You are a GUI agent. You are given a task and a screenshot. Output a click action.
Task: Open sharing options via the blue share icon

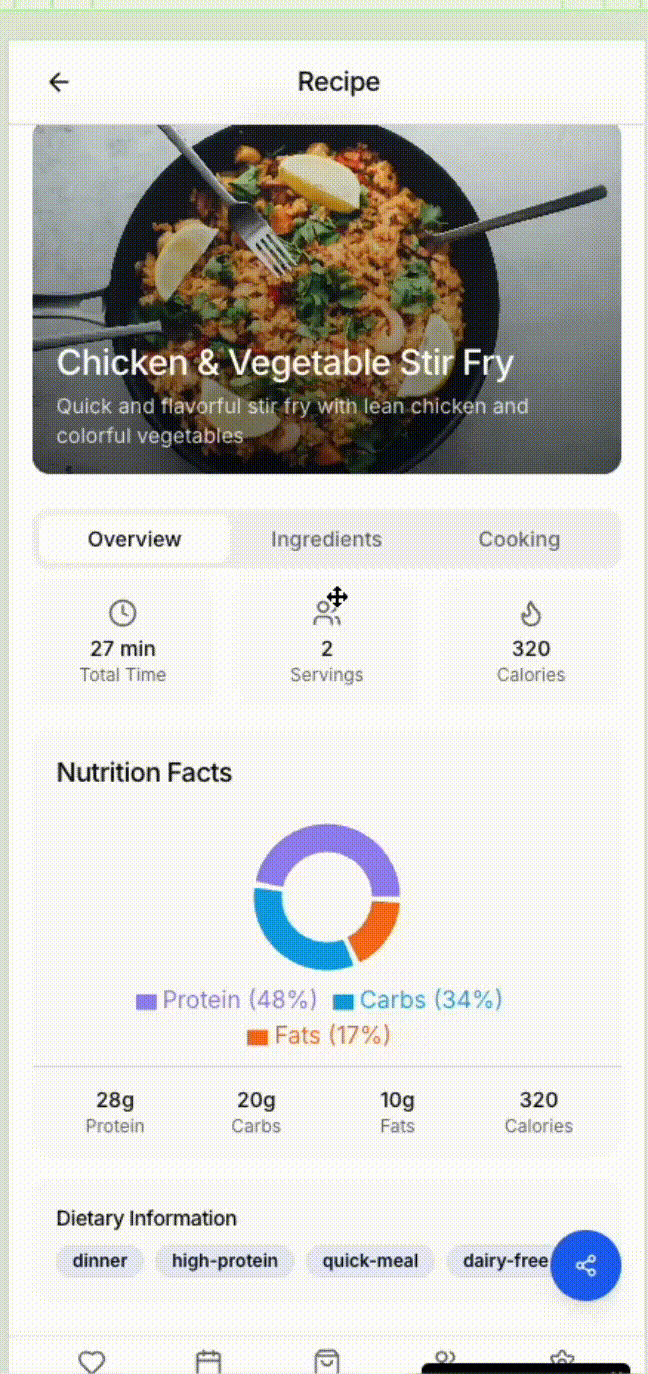tap(586, 1266)
